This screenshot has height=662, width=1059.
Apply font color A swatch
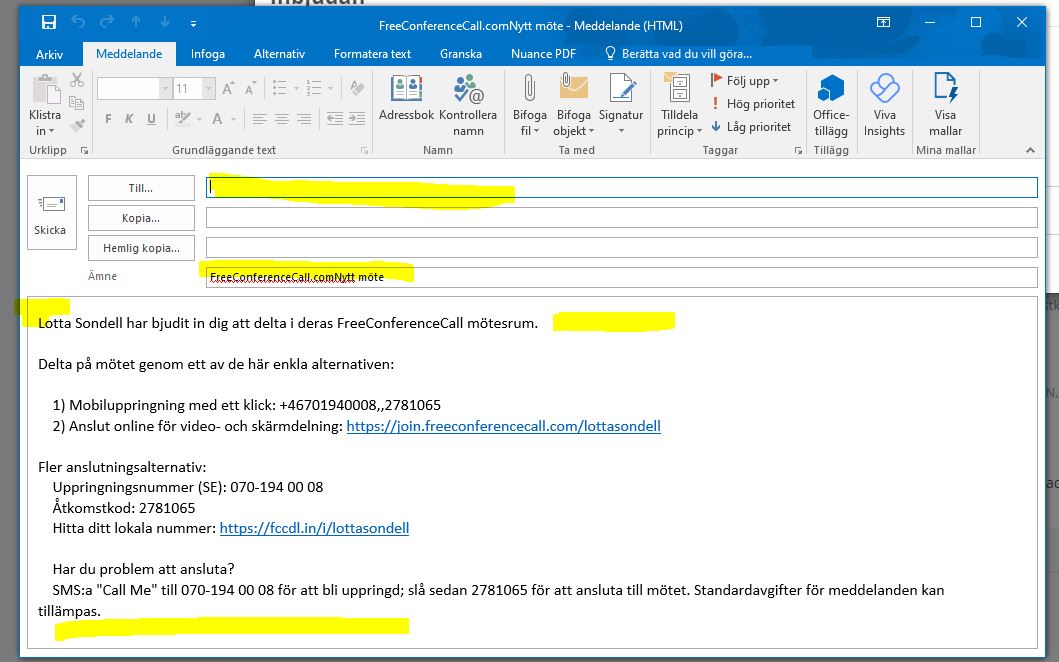pos(217,119)
